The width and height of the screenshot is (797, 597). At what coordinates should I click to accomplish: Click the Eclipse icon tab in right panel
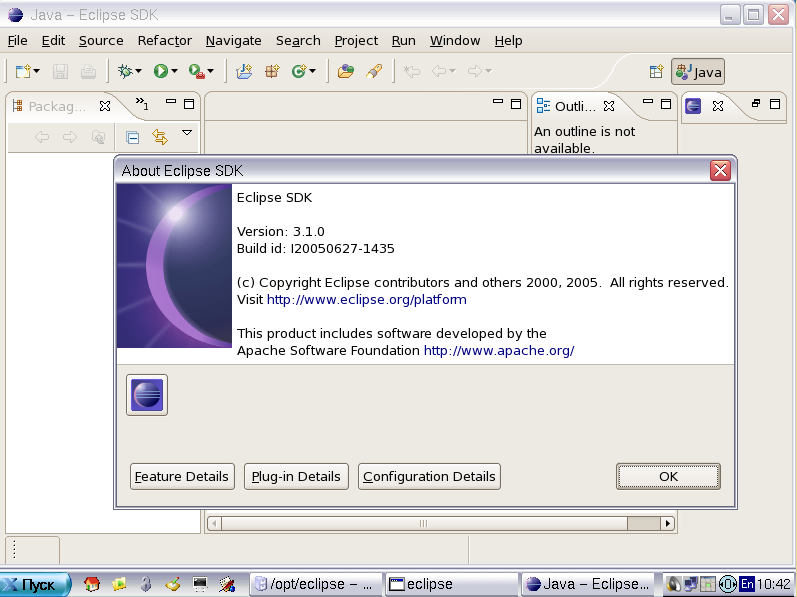click(x=693, y=106)
